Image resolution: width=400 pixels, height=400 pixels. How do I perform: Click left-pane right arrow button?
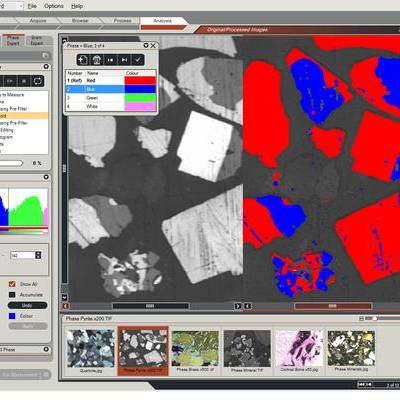(238, 306)
